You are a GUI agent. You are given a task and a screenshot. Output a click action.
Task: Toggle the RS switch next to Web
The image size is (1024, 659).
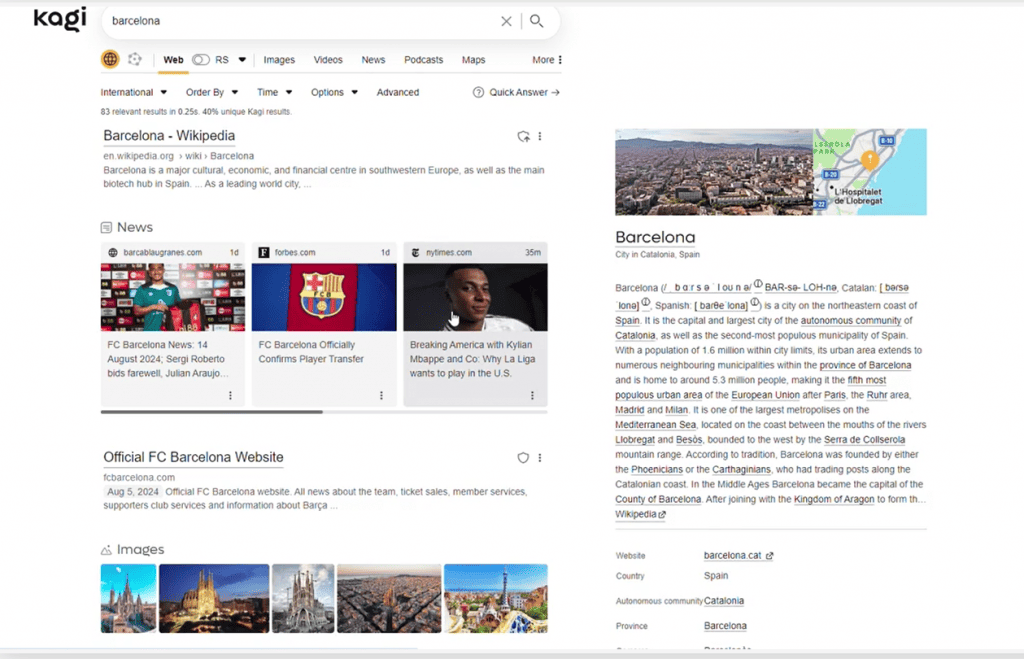click(x=200, y=59)
